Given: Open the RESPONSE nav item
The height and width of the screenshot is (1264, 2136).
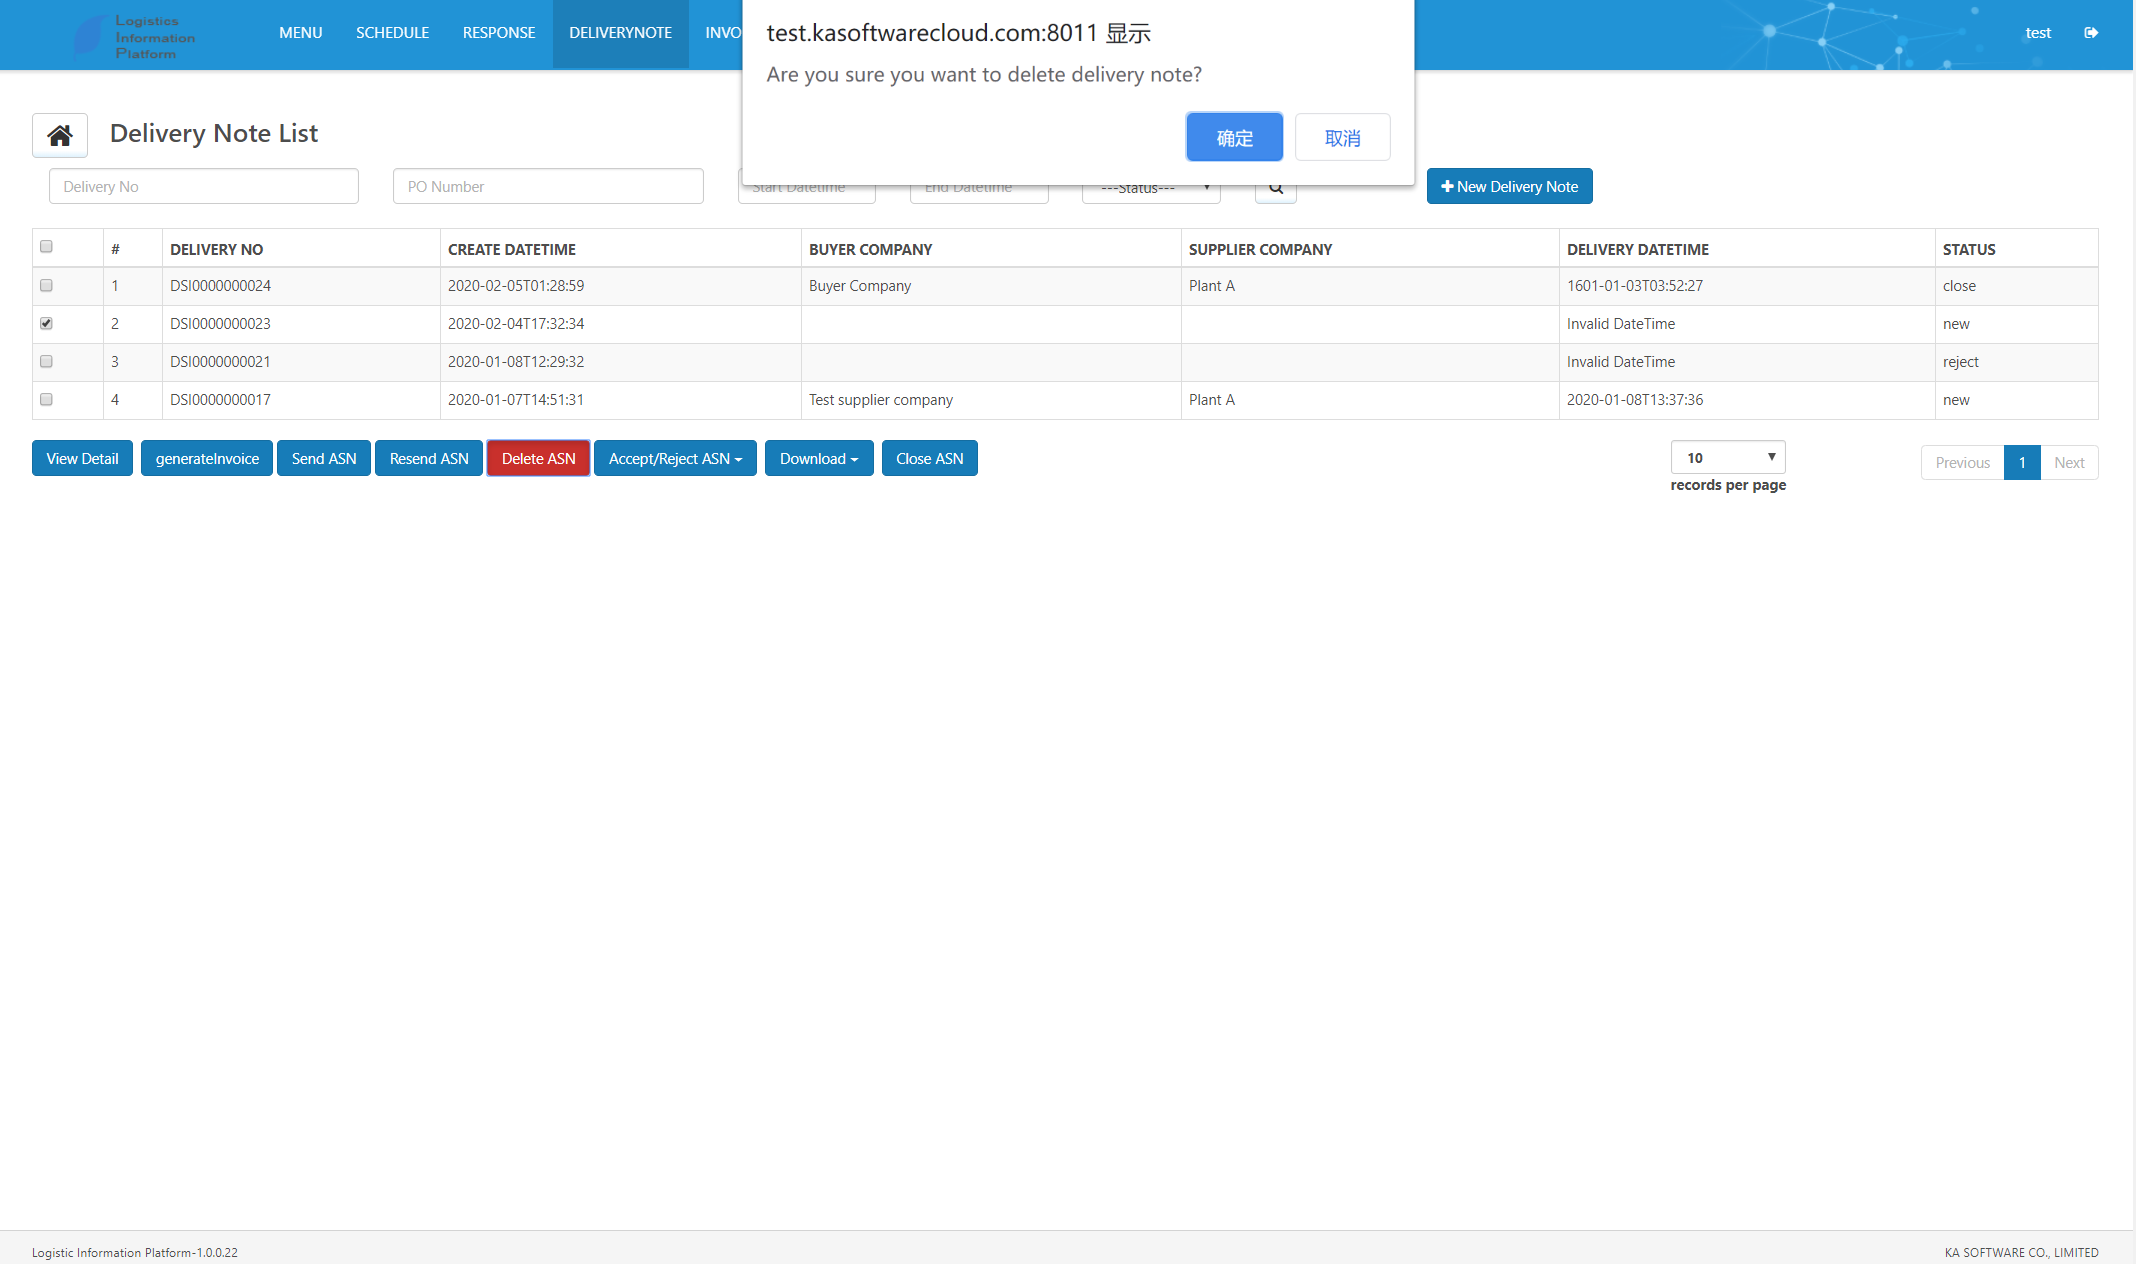Looking at the screenshot, I should click(499, 33).
